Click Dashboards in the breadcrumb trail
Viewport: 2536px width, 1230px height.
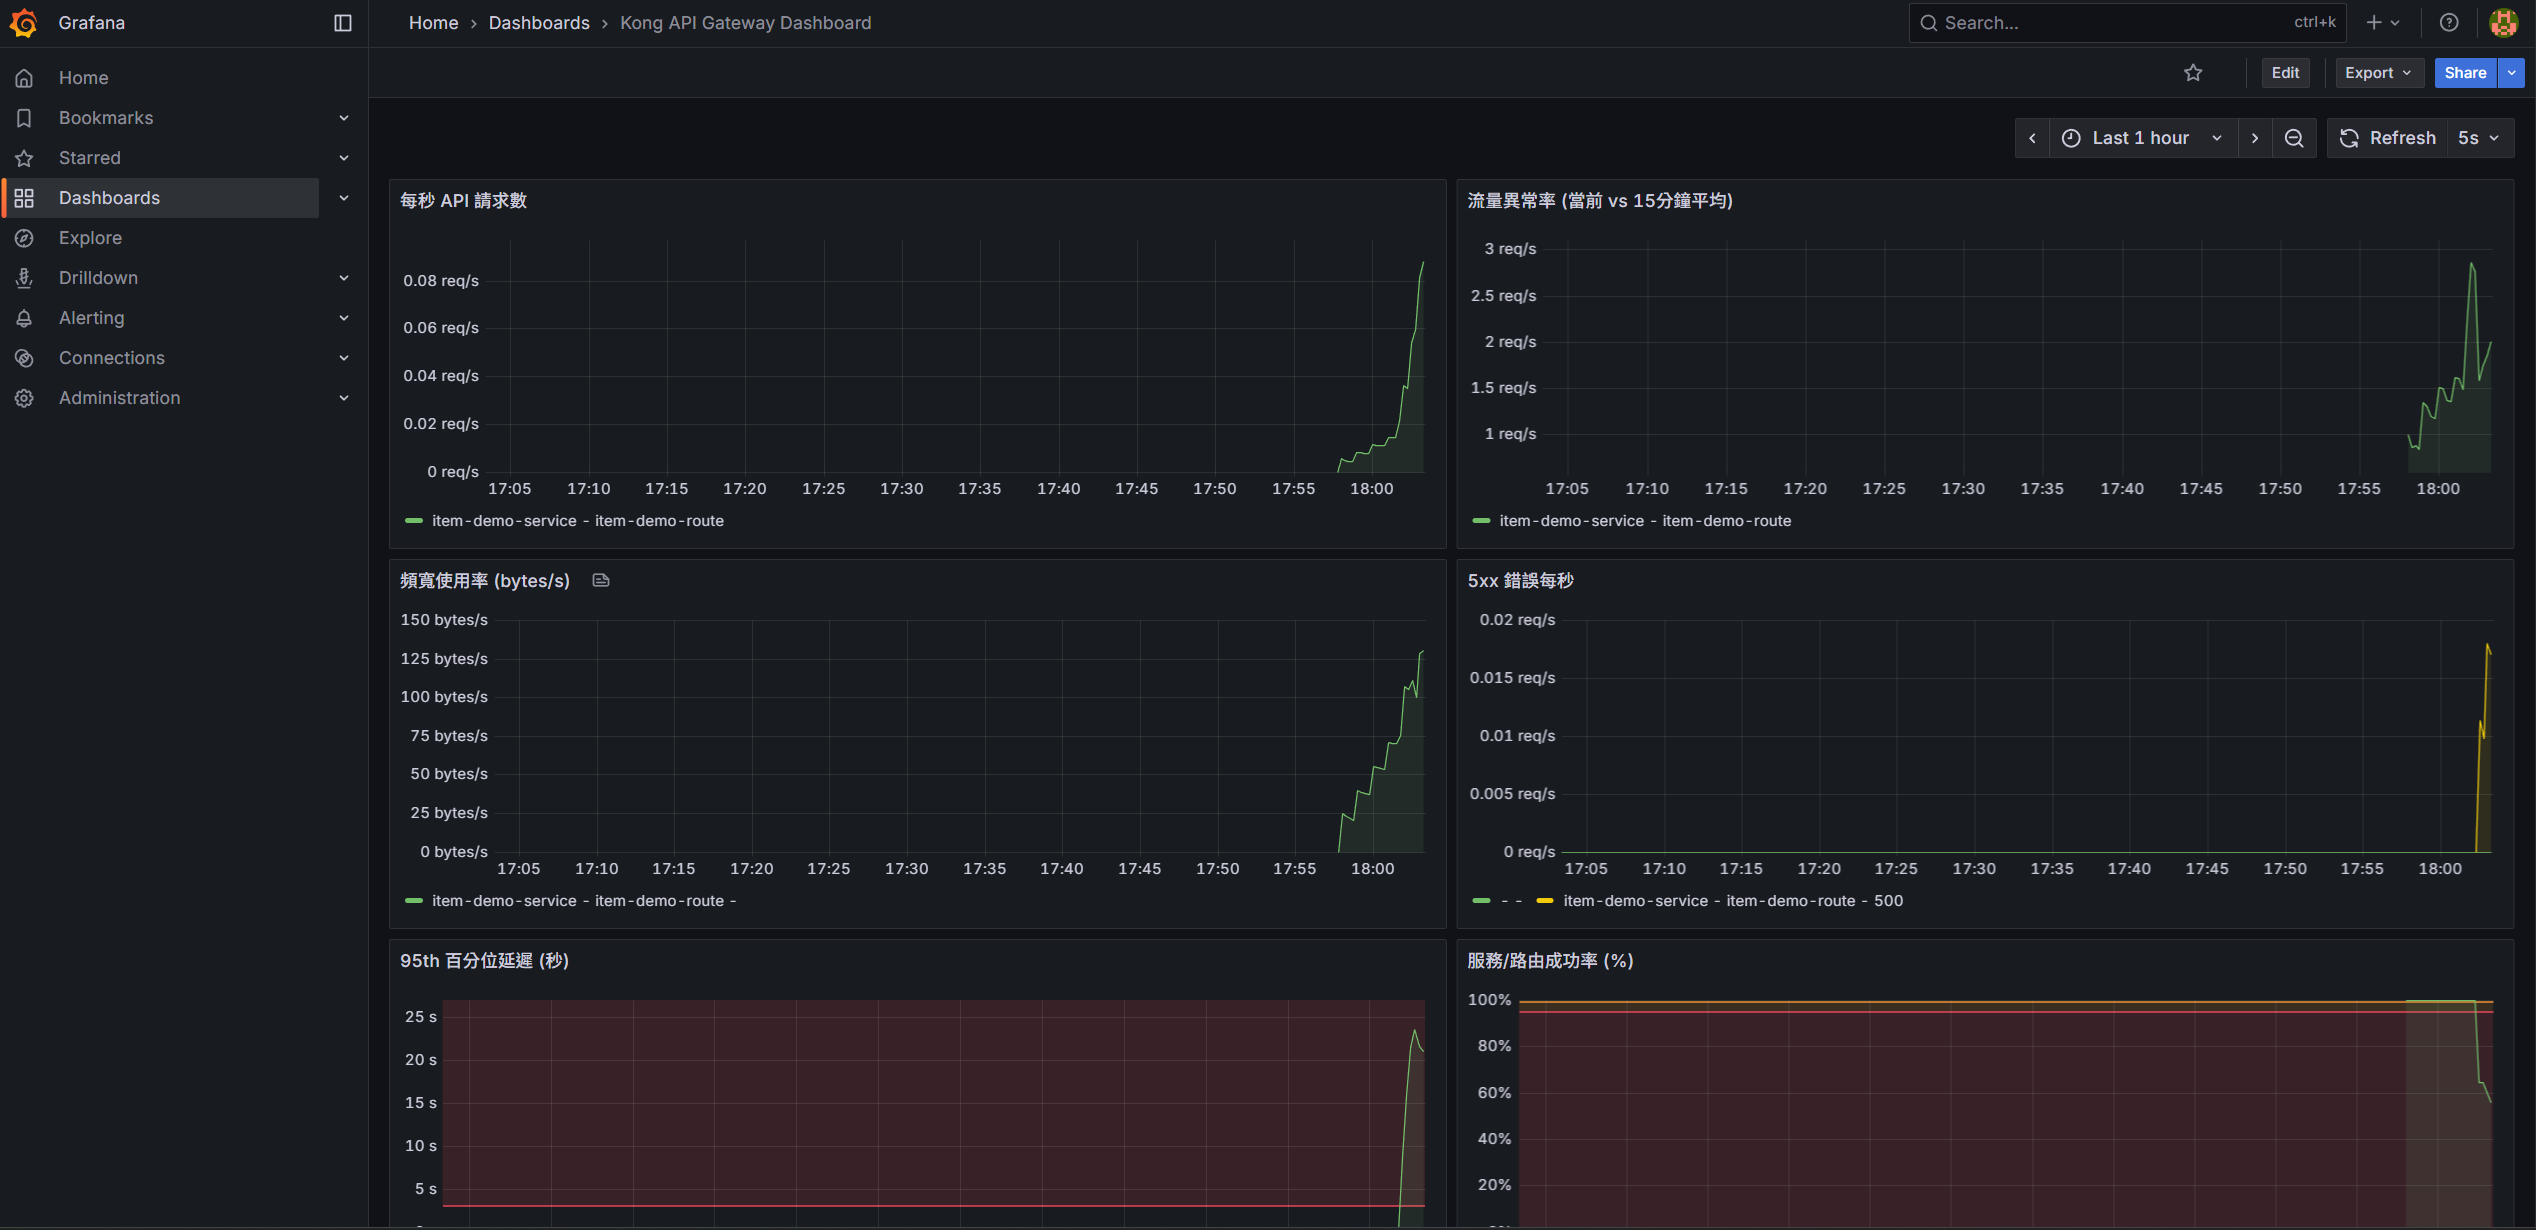click(539, 22)
